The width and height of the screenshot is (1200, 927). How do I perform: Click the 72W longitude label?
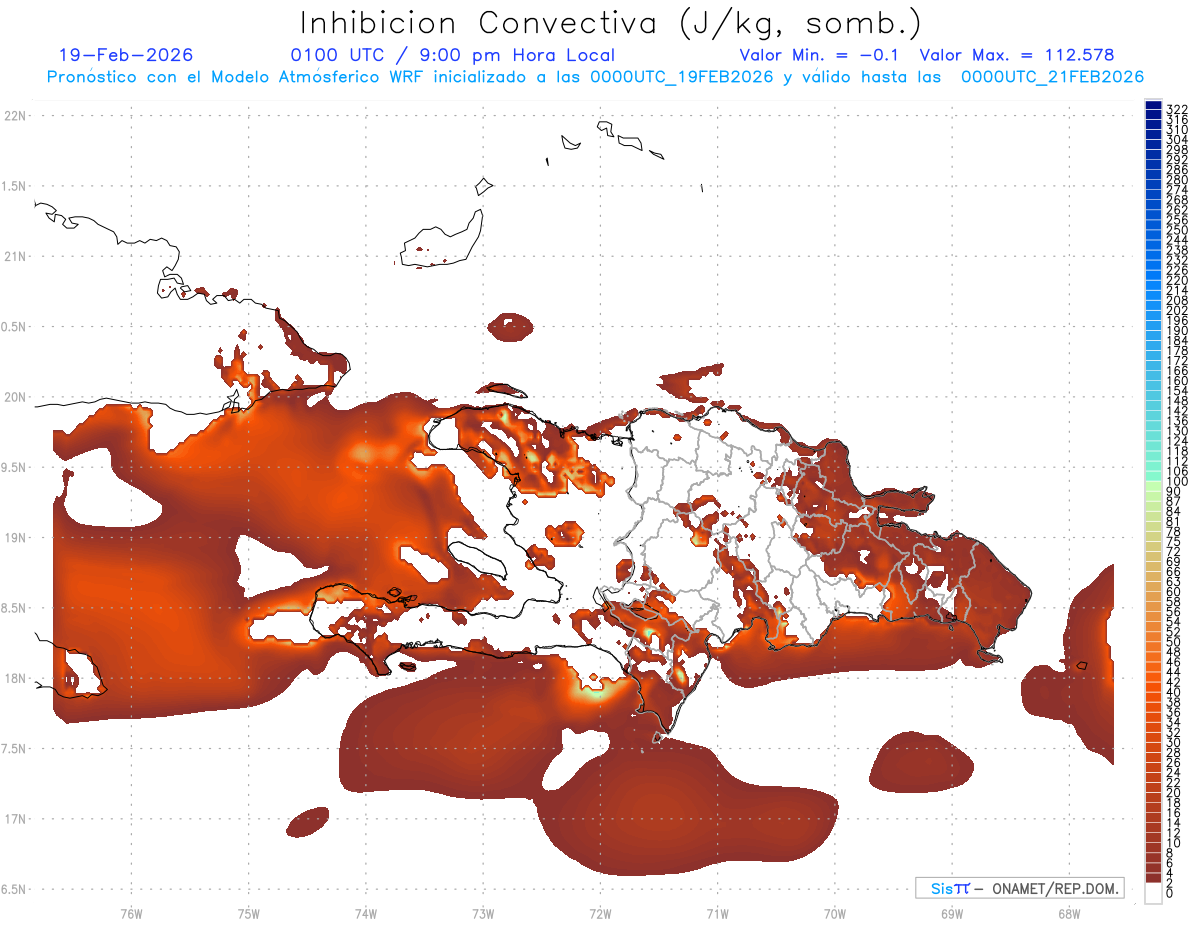pyautogui.click(x=600, y=913)
